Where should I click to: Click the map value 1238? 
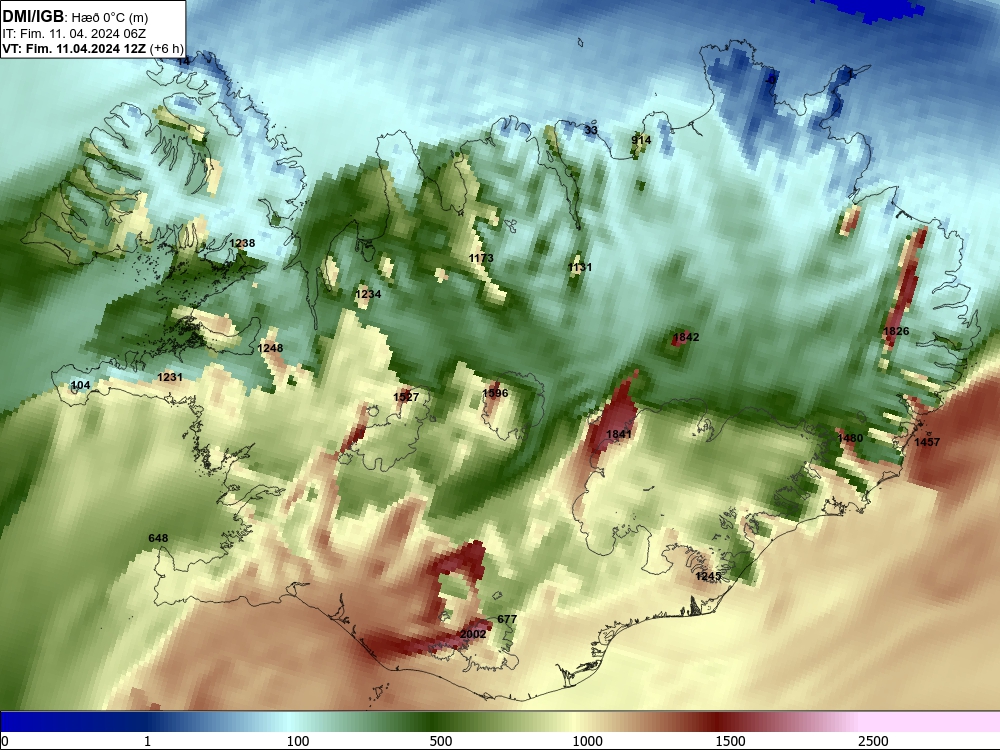point(242,243)
